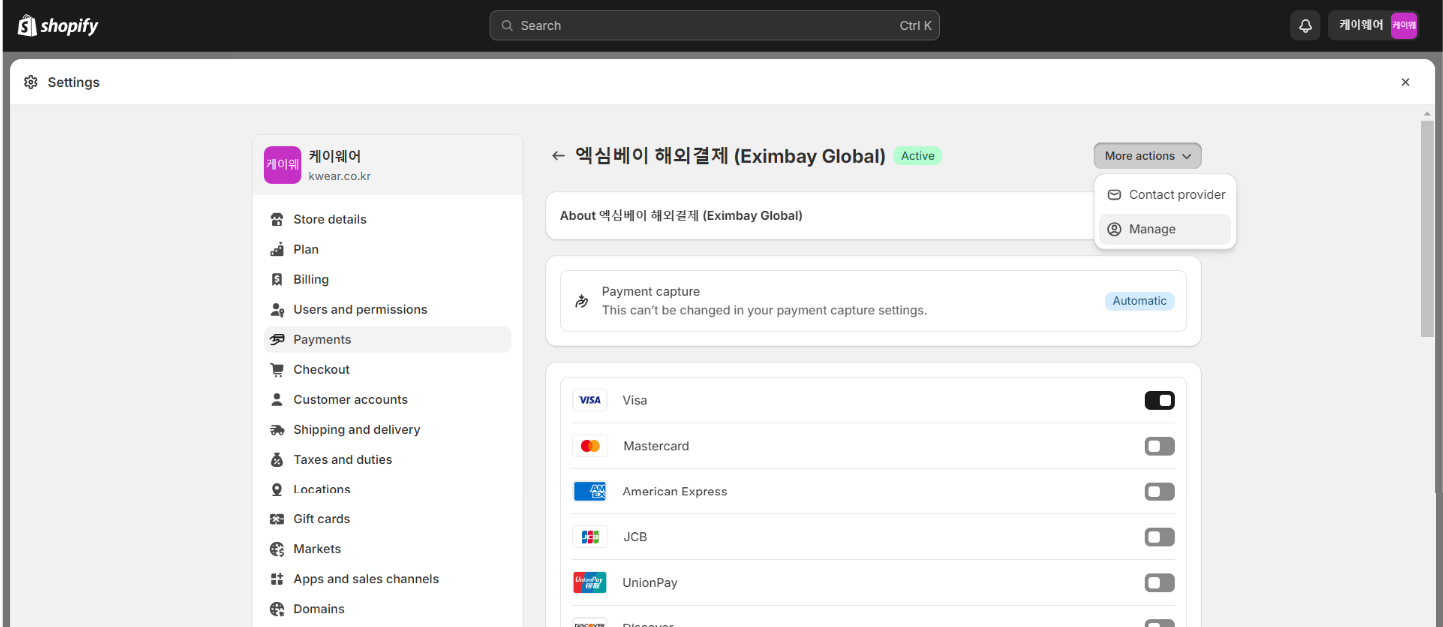Click the Markets globe icon

[277, 549]
